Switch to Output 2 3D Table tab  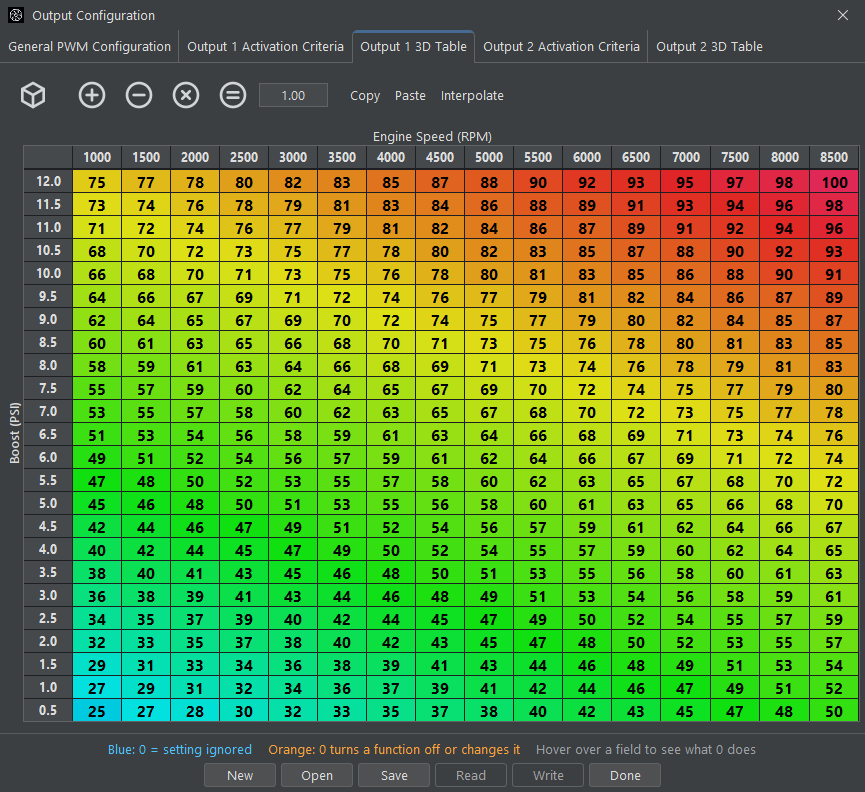(709, 47)
